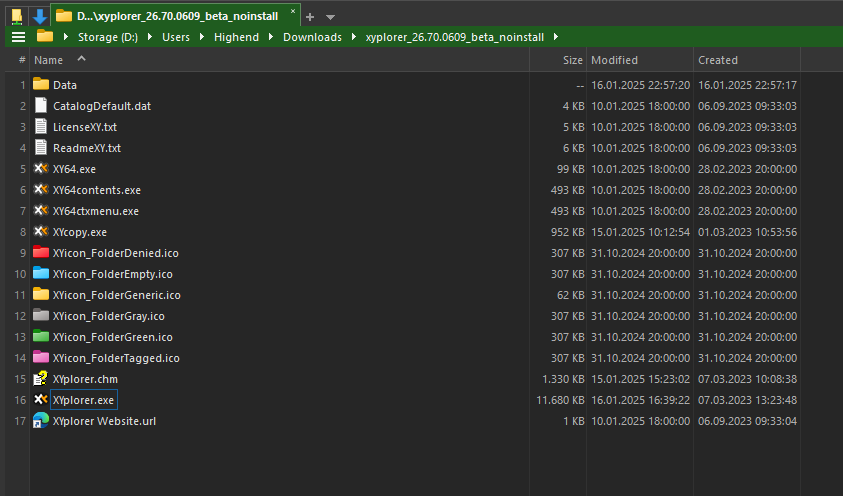Image resolution: width=843 pixels, height=496 pixels.
Task: Expand arrow after xyplorer_26.70.0609_beta_noinstall breadcrumb
Action: pos(555,37)
